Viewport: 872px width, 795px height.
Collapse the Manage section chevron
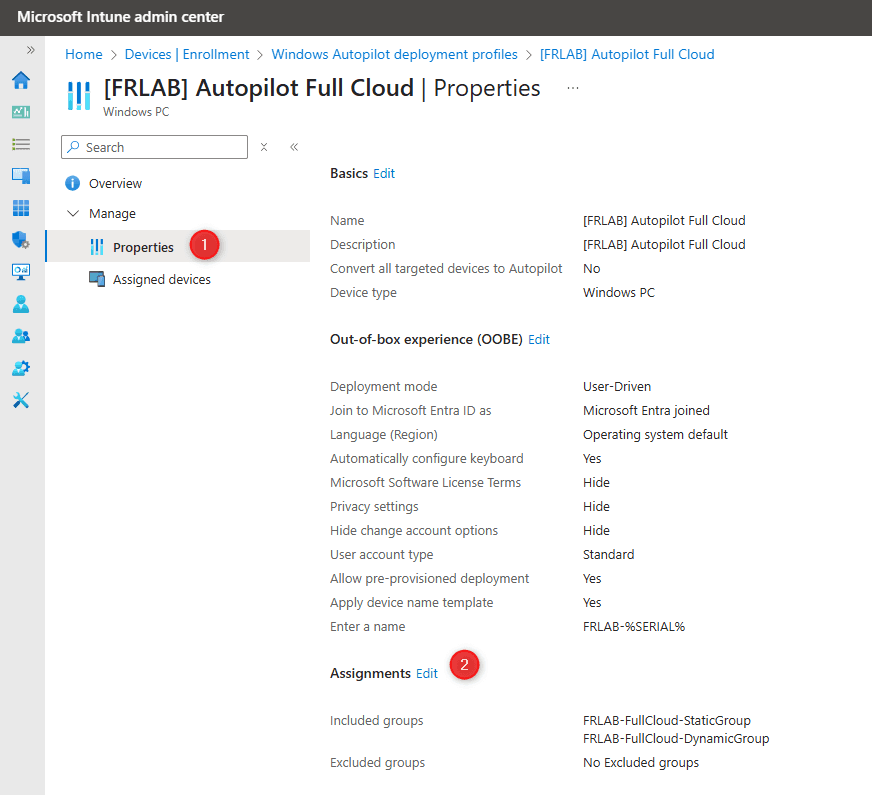point(73,213)
